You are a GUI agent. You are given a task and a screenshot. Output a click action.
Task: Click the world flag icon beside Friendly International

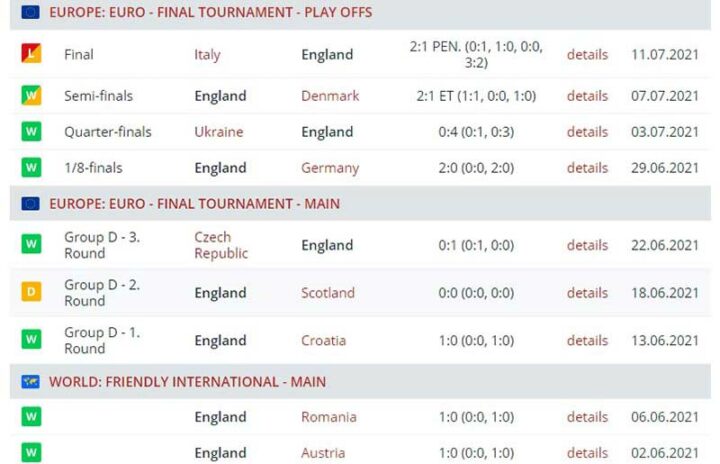(x=31, y=382)
